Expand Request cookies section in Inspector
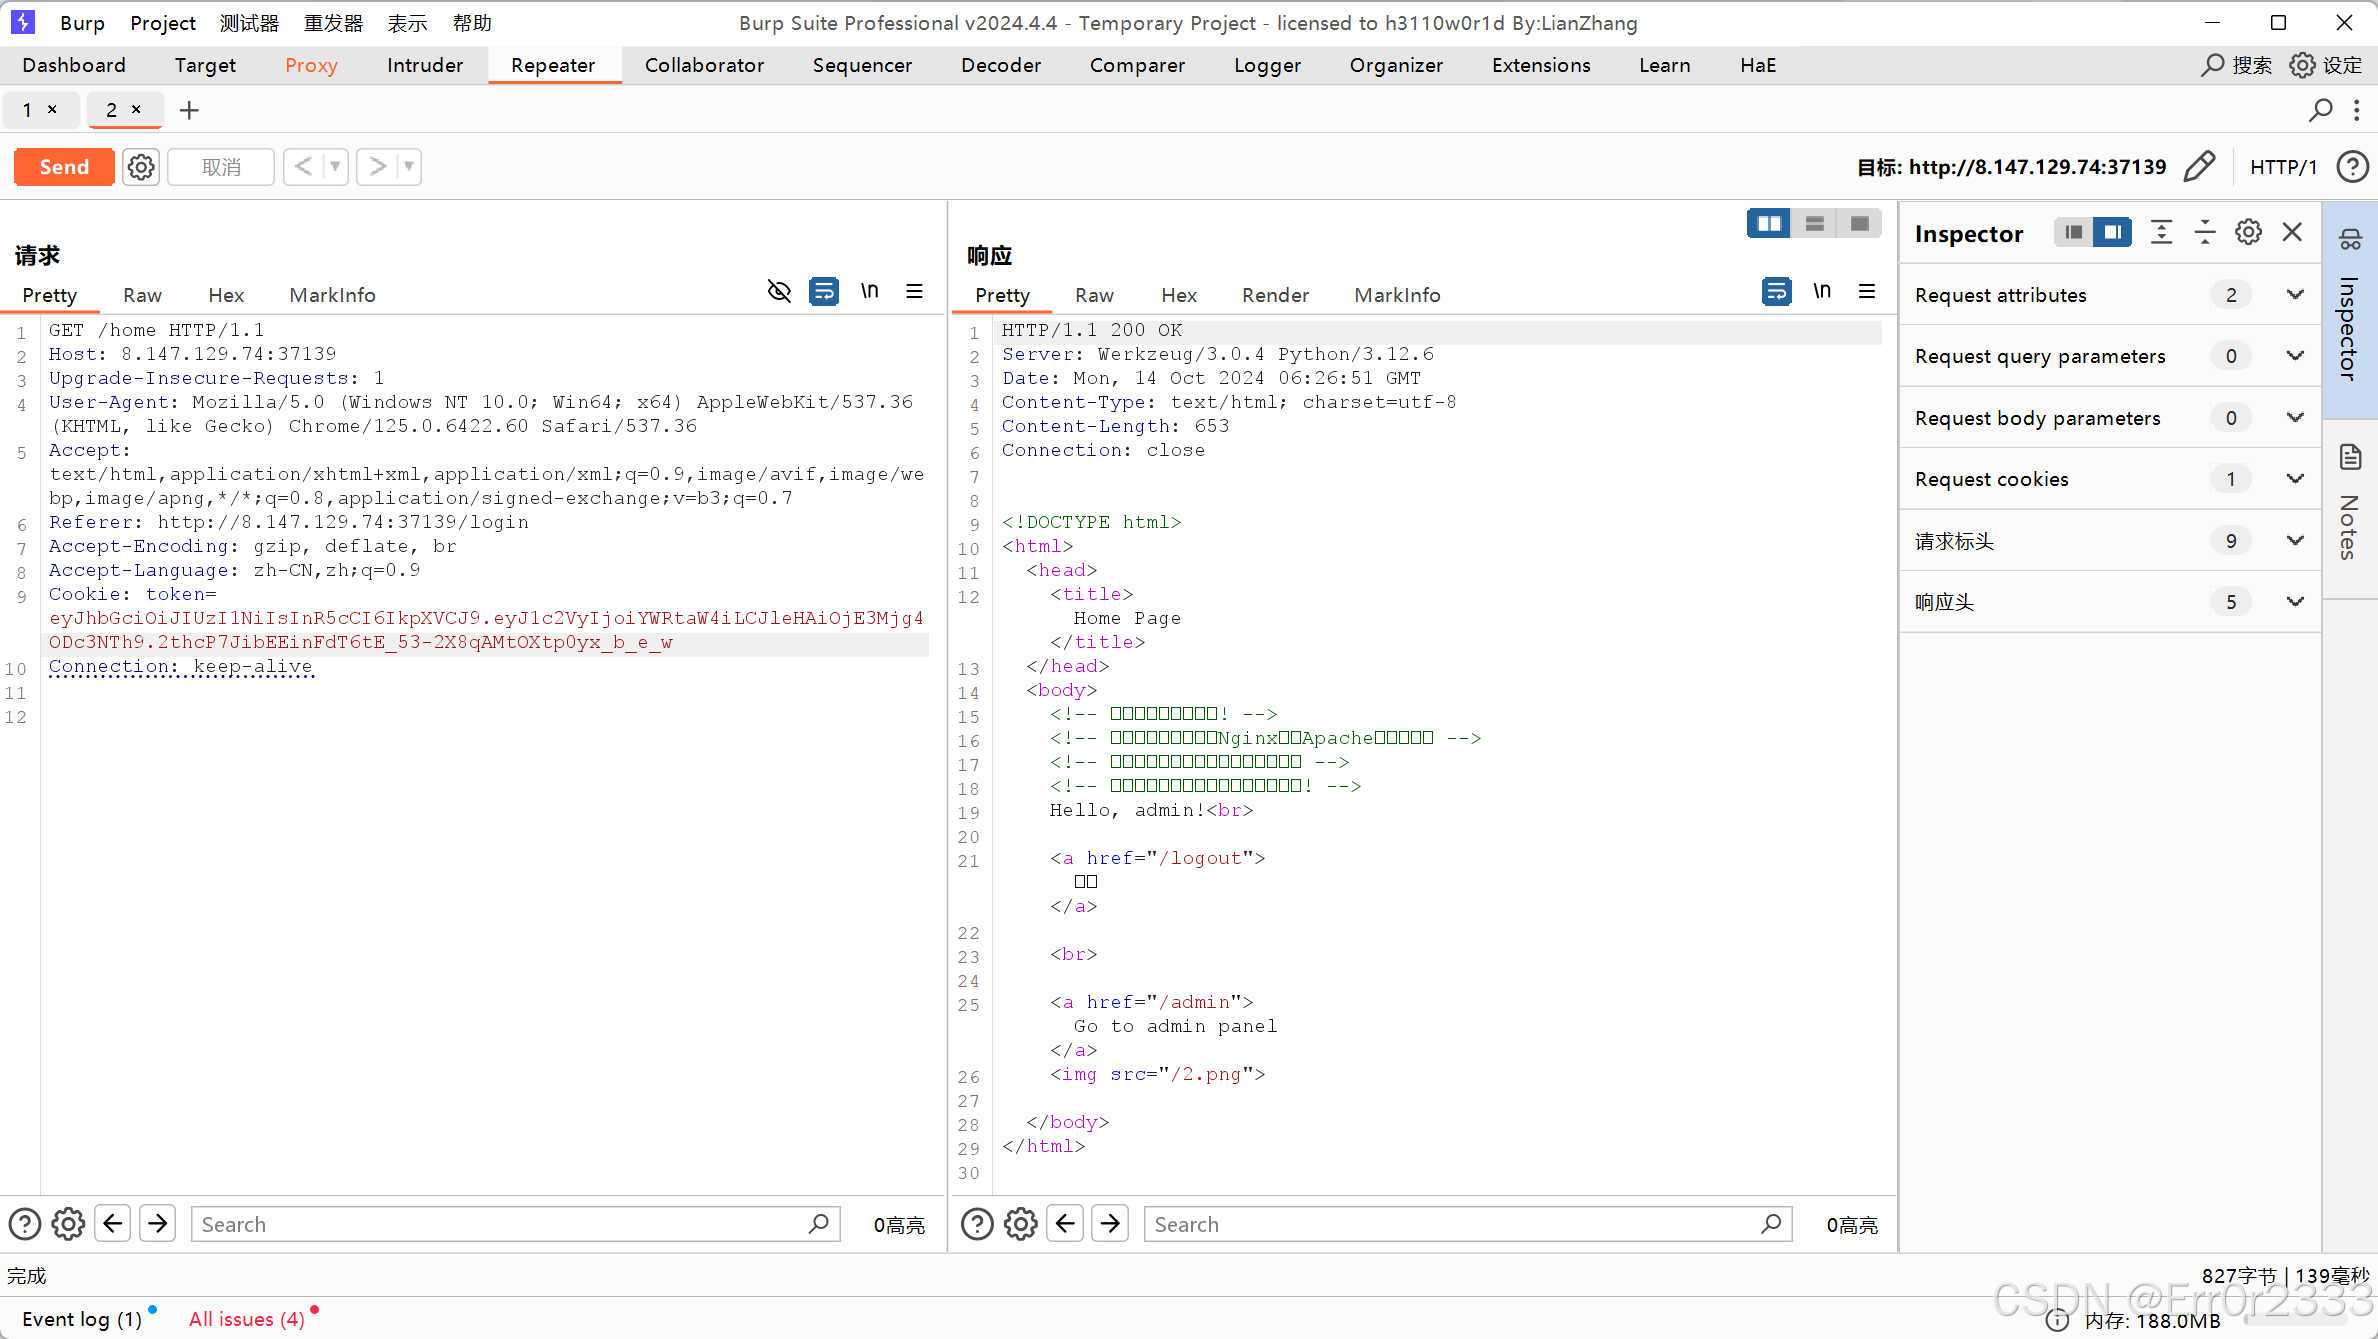 [2295, 479]
